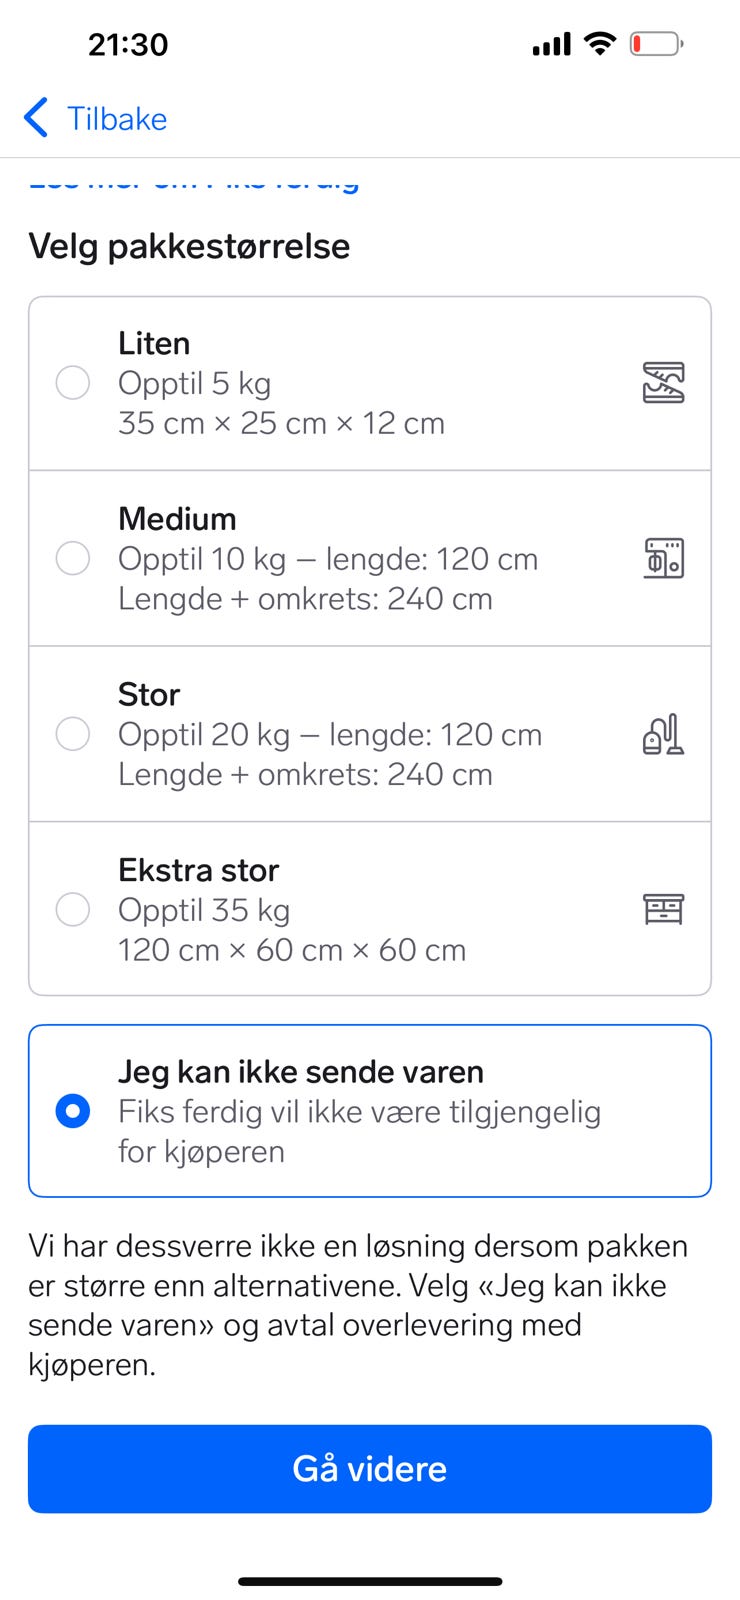Screen dimensions: 740x1600
Task: Tap the sneaker icon in Liten row
Action: tap(663, 383)
